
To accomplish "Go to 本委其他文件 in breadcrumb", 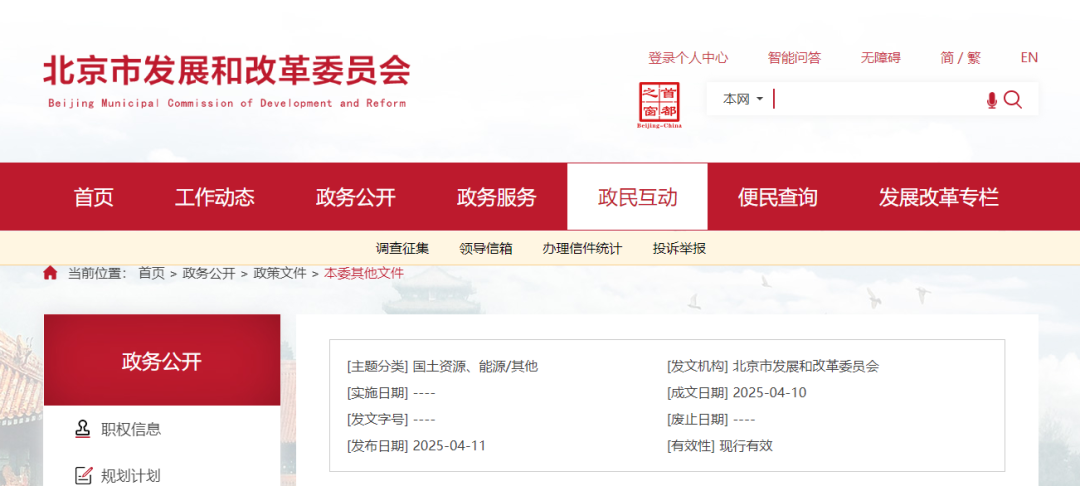I will coord(364,273).
